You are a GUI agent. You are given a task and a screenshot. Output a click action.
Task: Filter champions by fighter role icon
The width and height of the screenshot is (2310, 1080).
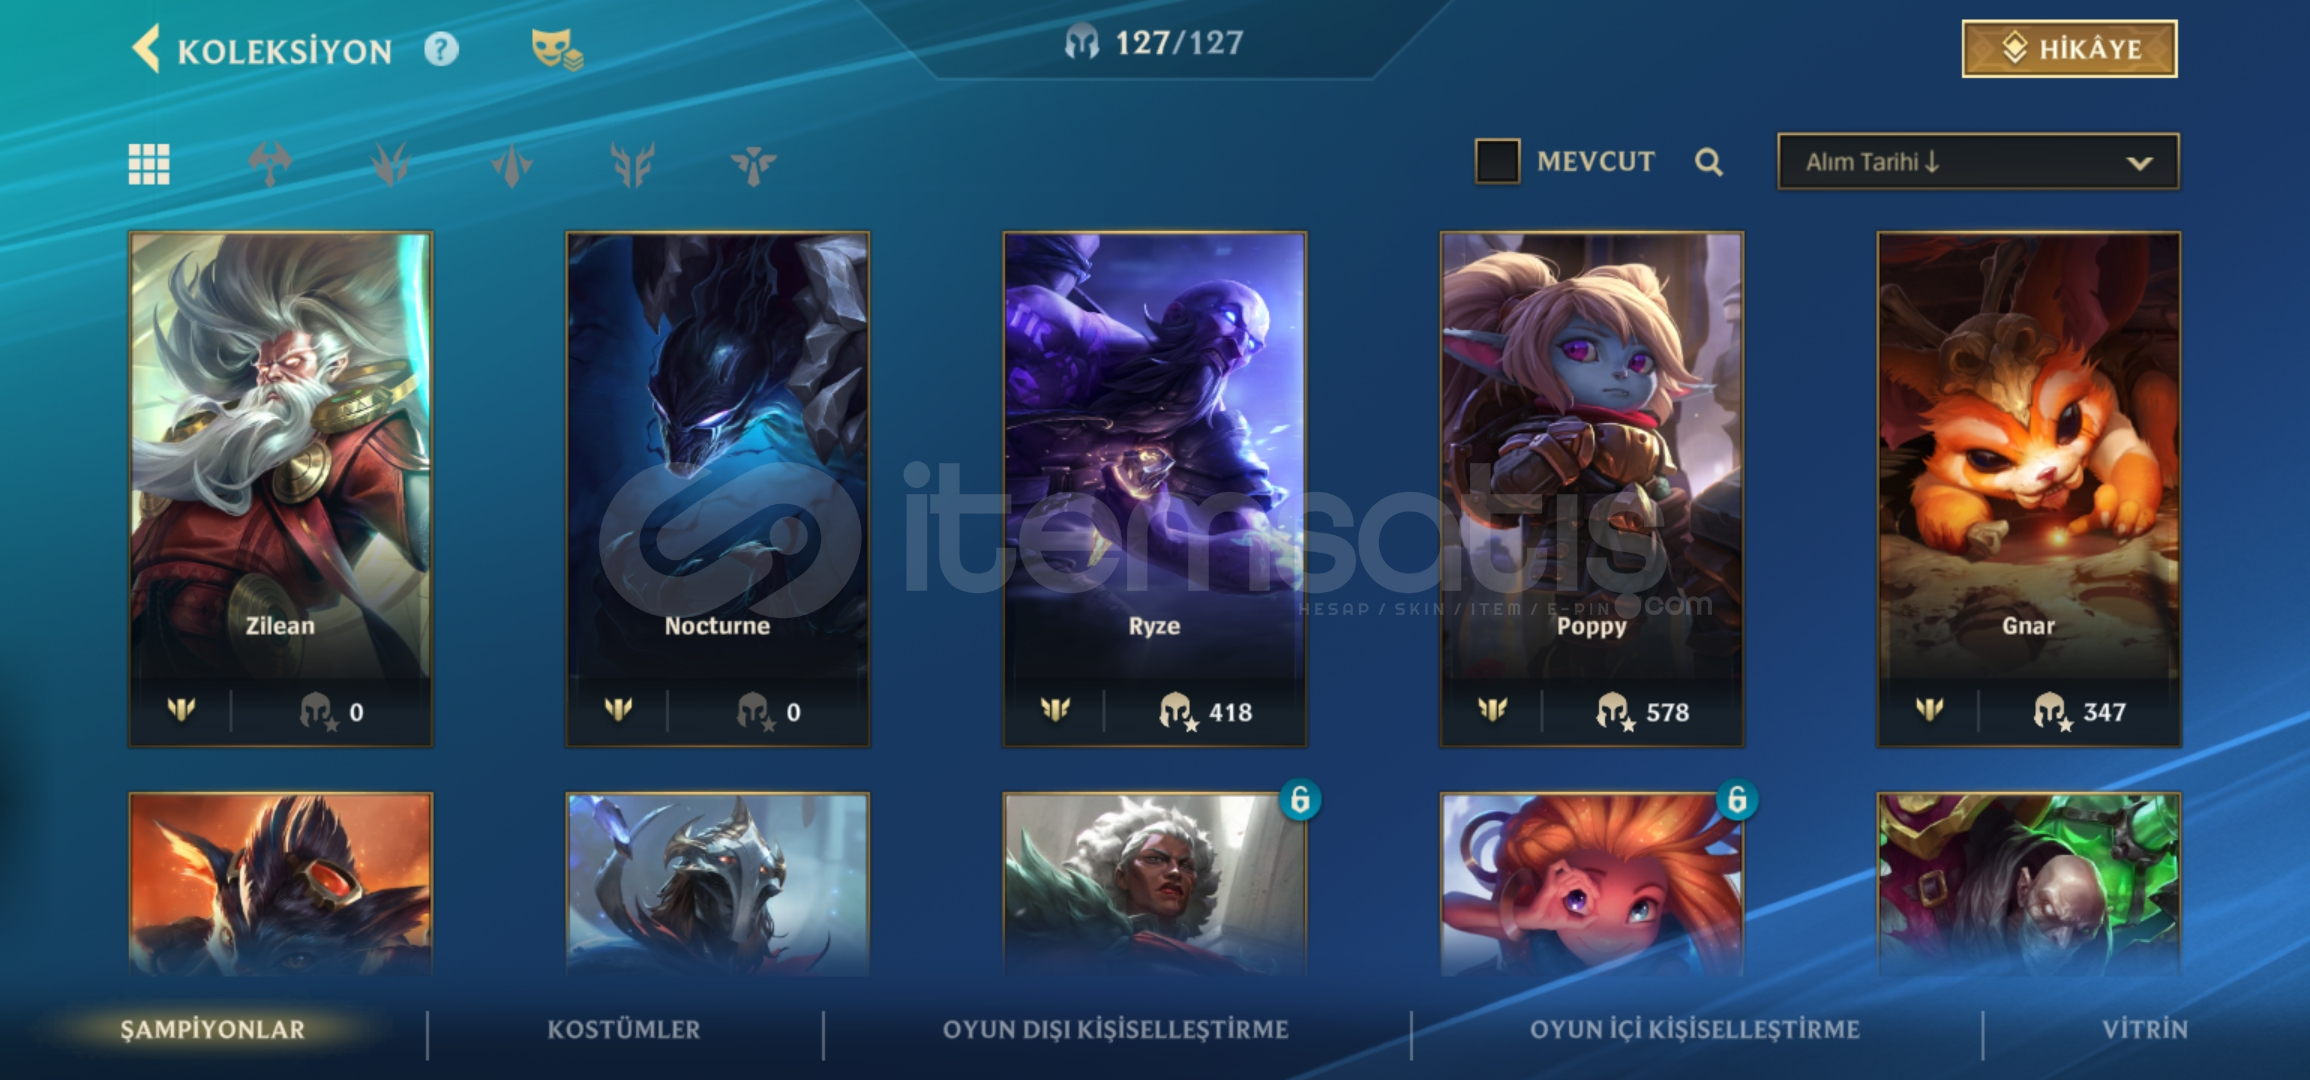[270, 164]
